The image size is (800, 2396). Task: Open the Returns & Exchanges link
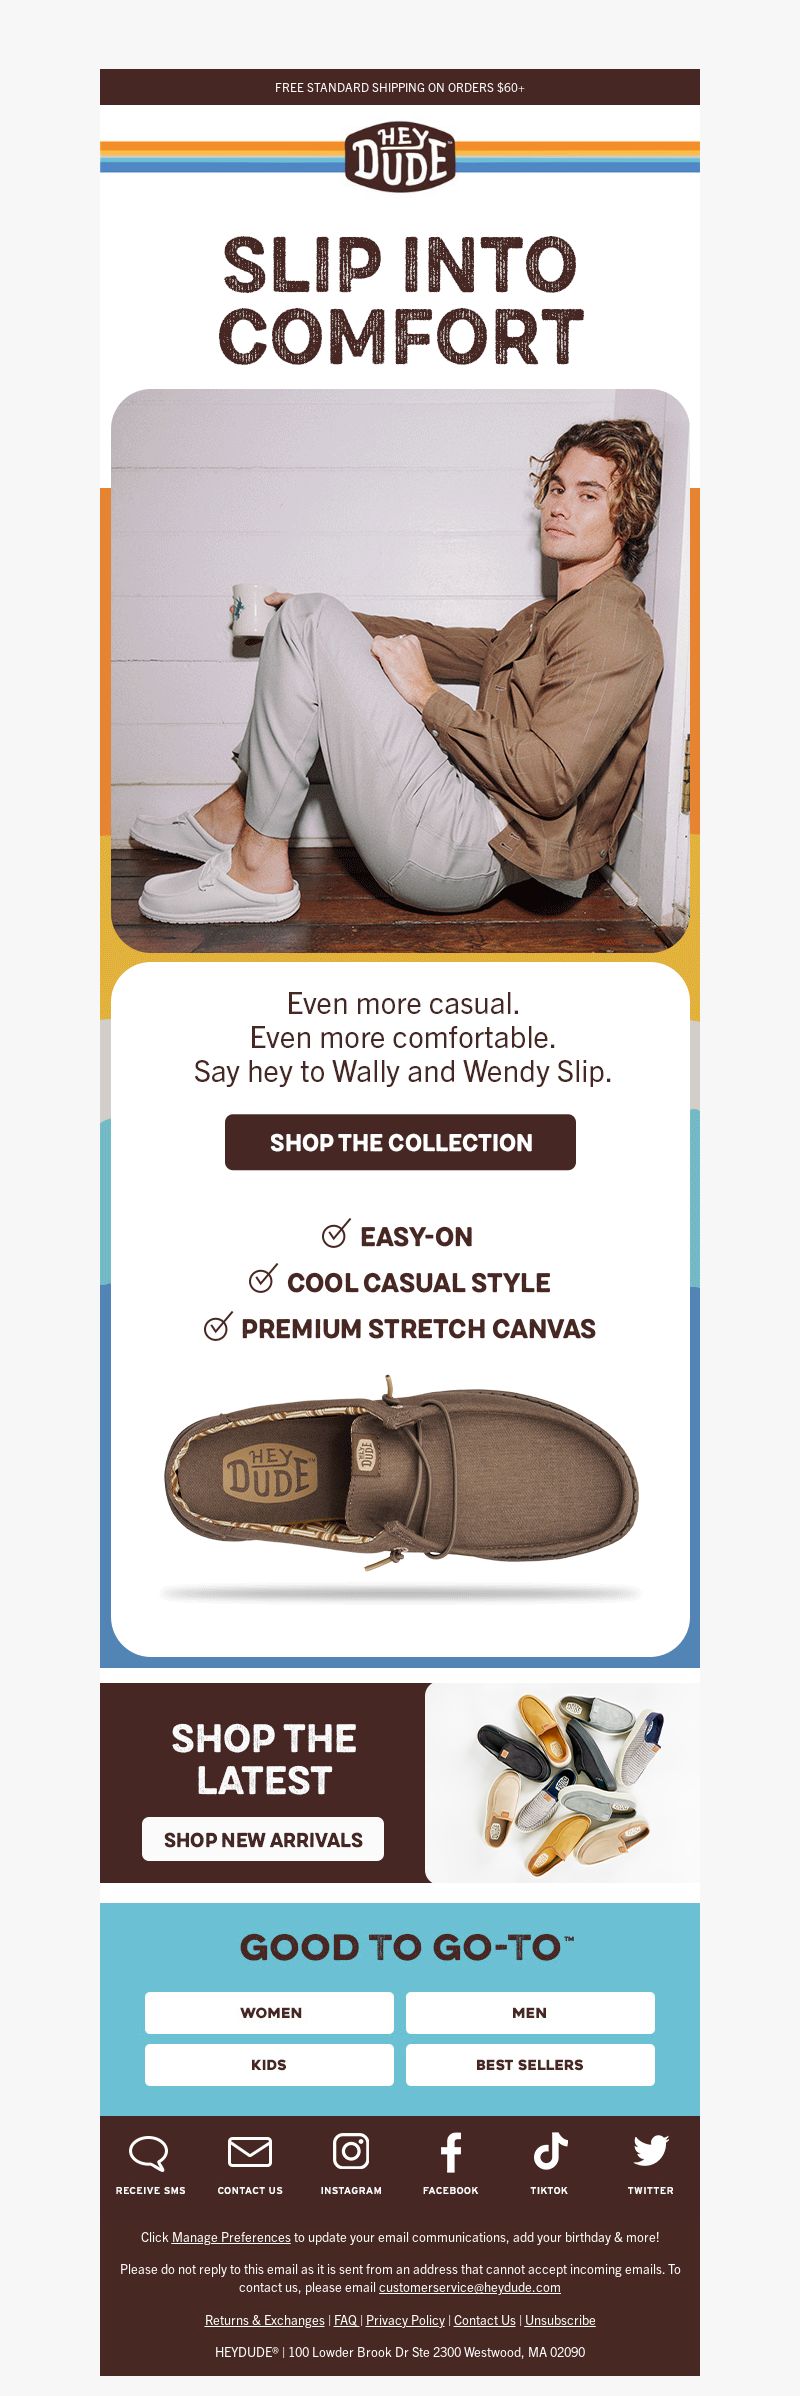[x=265, y=2320]
